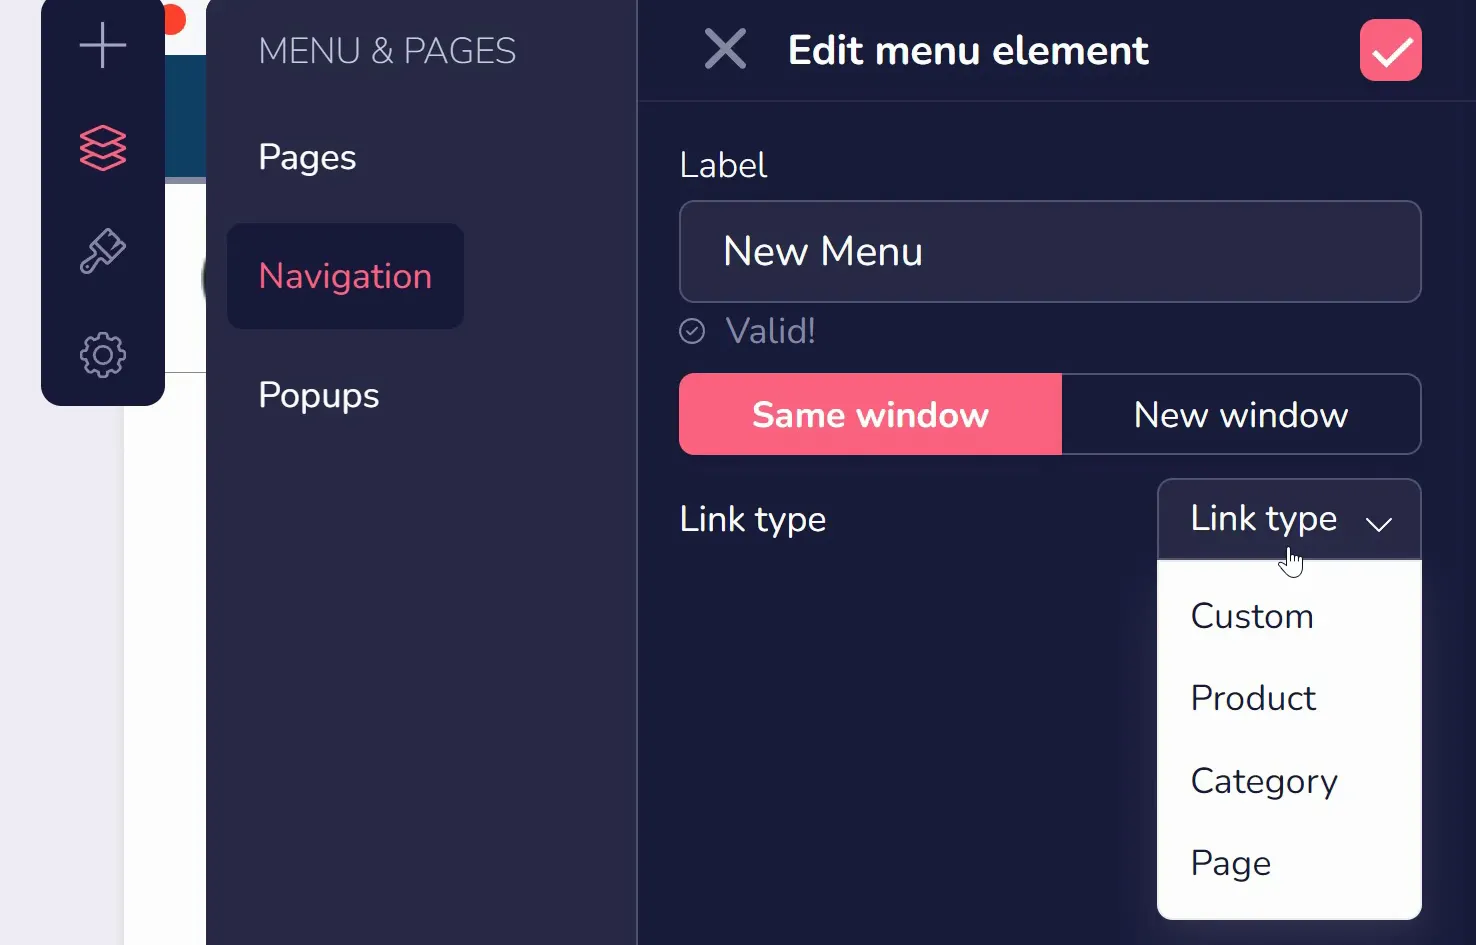Choose Same window option
This screenshot has width=1476, height=945.
870,414
